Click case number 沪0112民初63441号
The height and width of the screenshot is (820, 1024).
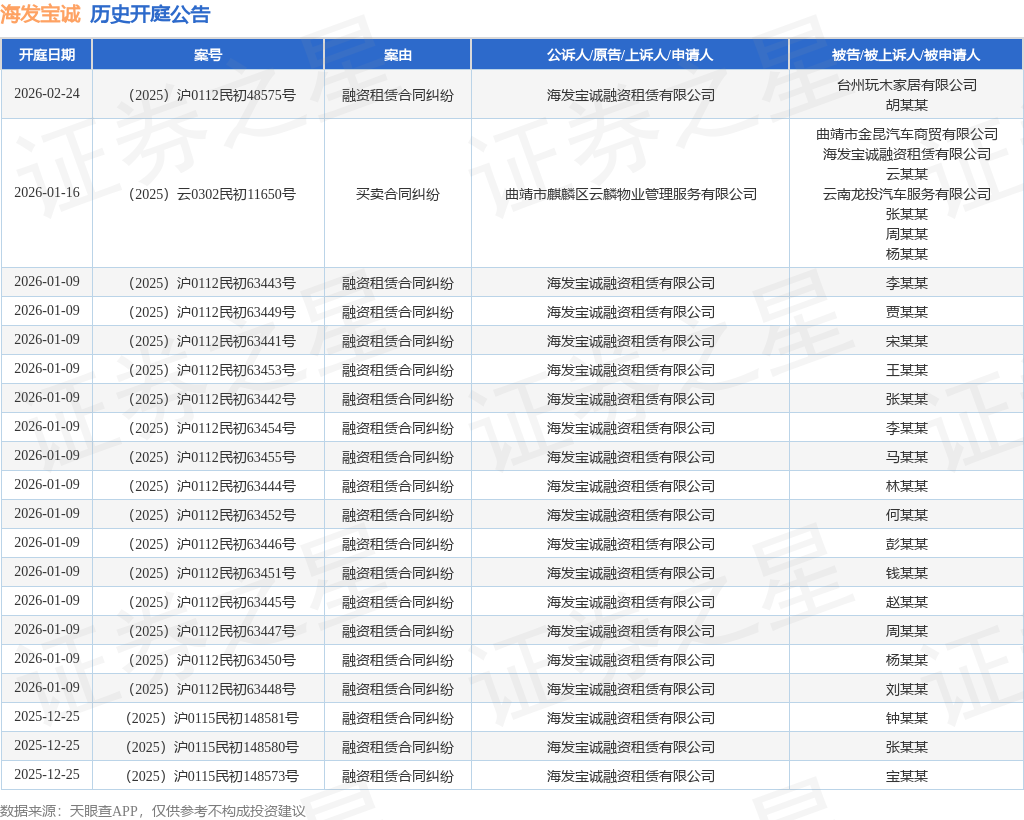click(212, 341)
